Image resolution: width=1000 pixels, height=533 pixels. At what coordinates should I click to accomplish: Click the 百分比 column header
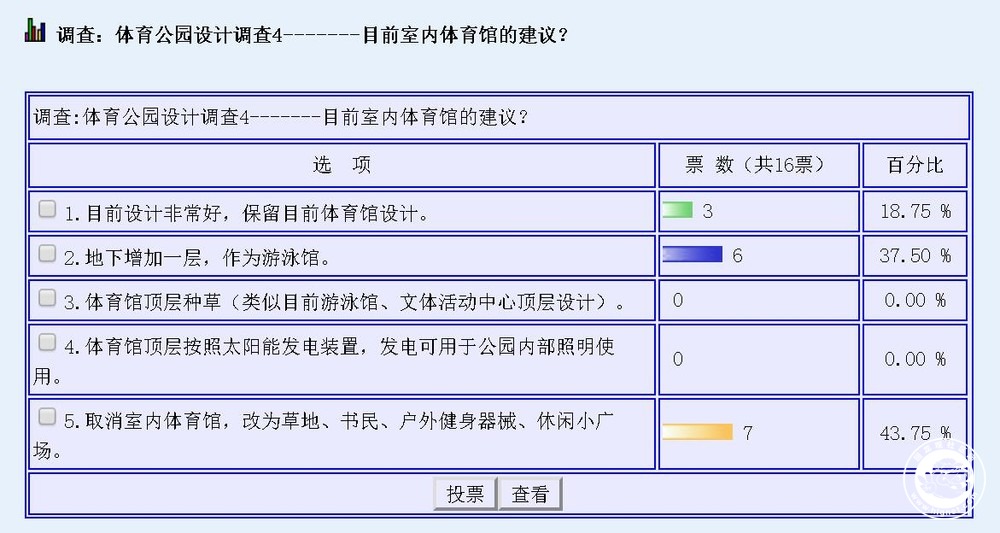point(915,165)
